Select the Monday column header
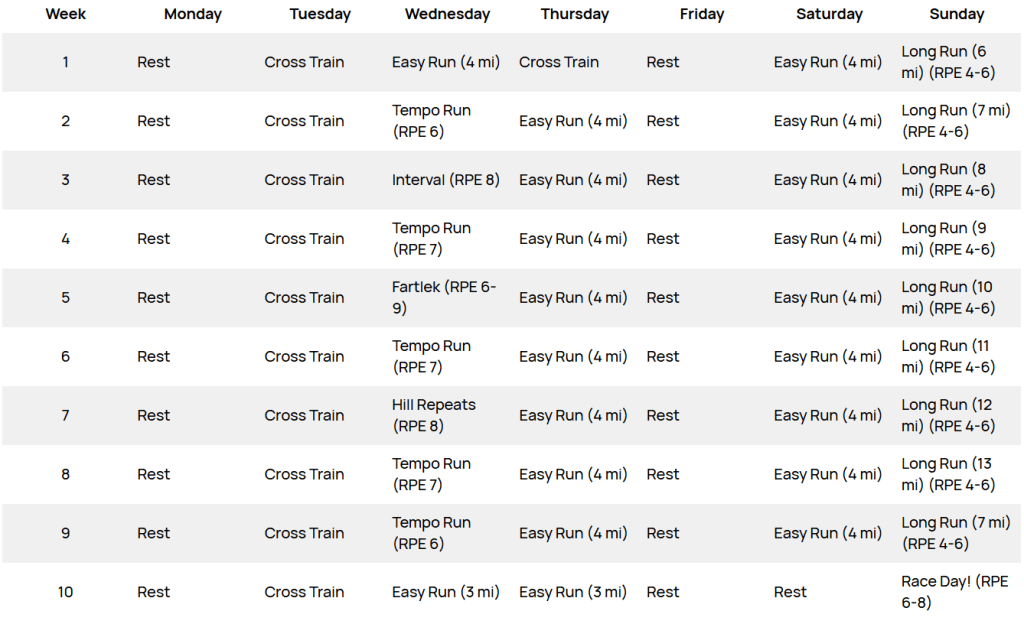The width and height of the screenshot is (1024, 624). [193, 14]
